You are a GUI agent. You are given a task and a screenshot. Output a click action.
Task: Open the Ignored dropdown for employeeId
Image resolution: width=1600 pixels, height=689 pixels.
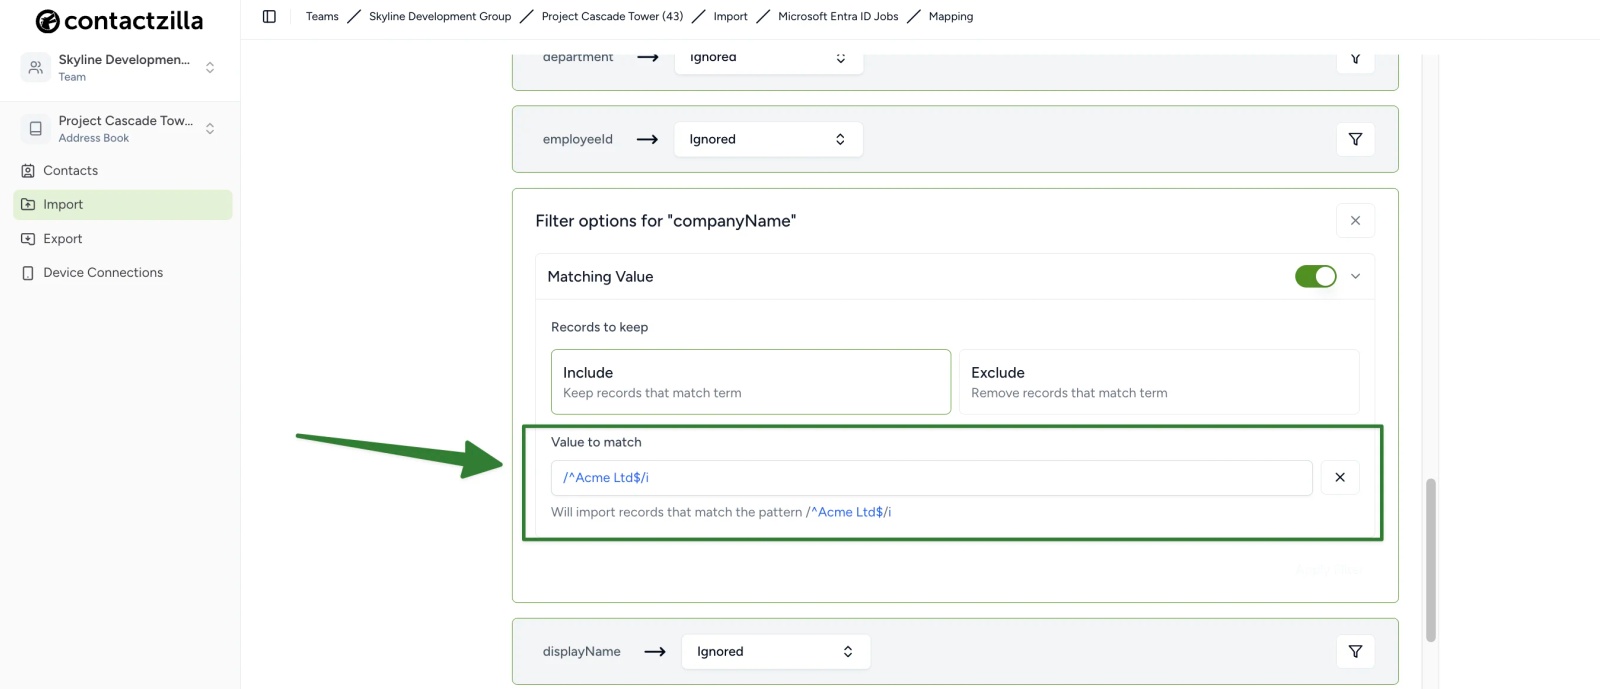point(767,139)
